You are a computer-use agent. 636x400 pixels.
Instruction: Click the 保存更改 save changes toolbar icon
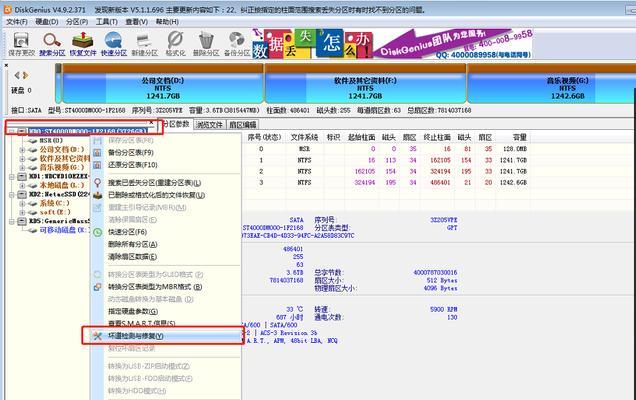(21, 41)
